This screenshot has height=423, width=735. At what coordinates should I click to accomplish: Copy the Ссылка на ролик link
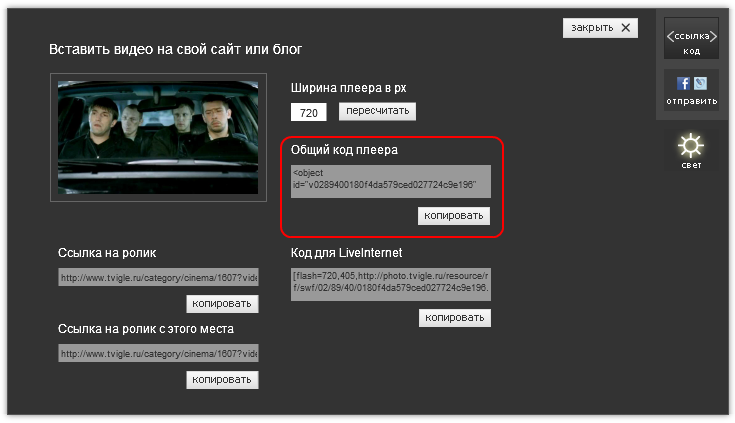tap(222, 303)
